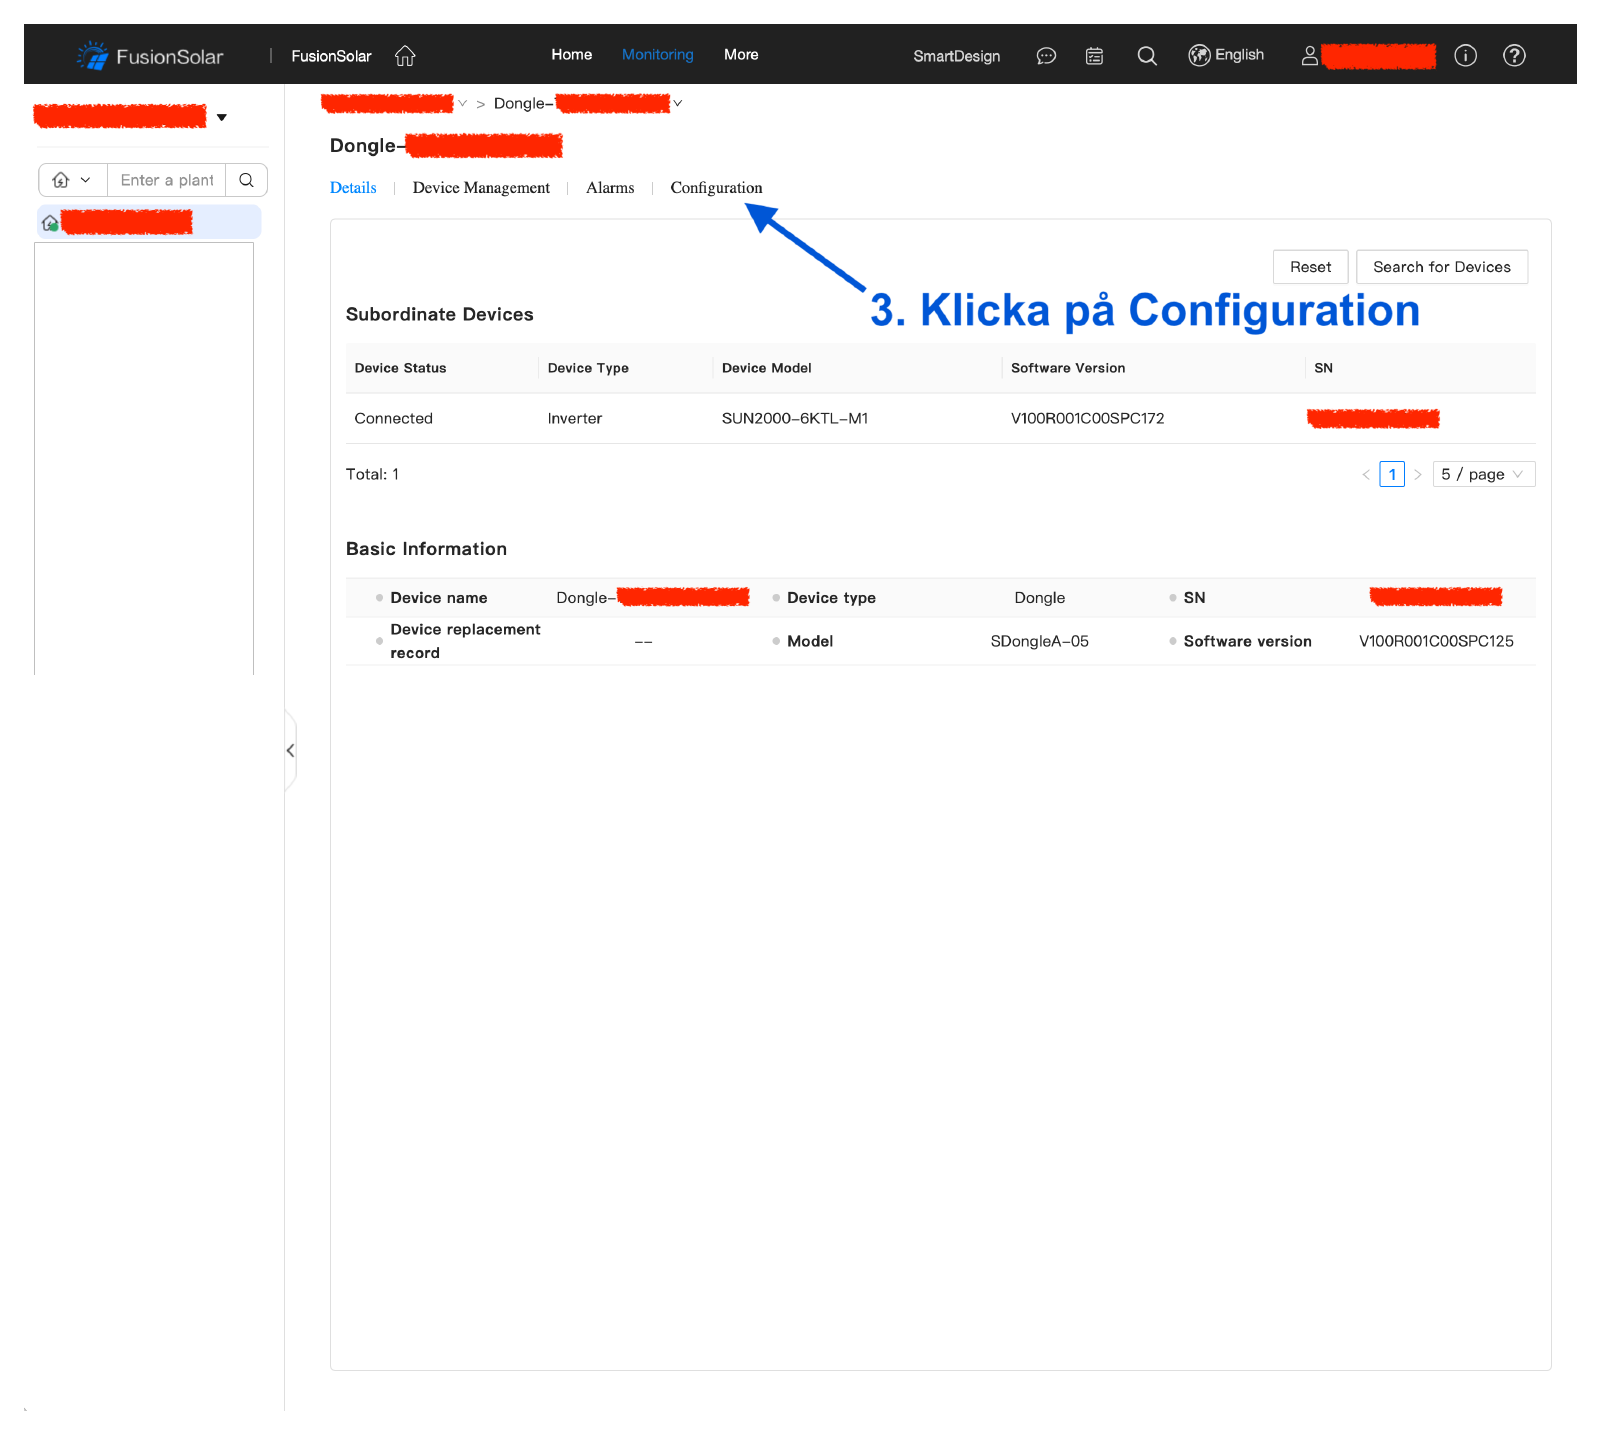Click the Connected status cell

coord(393,418)
